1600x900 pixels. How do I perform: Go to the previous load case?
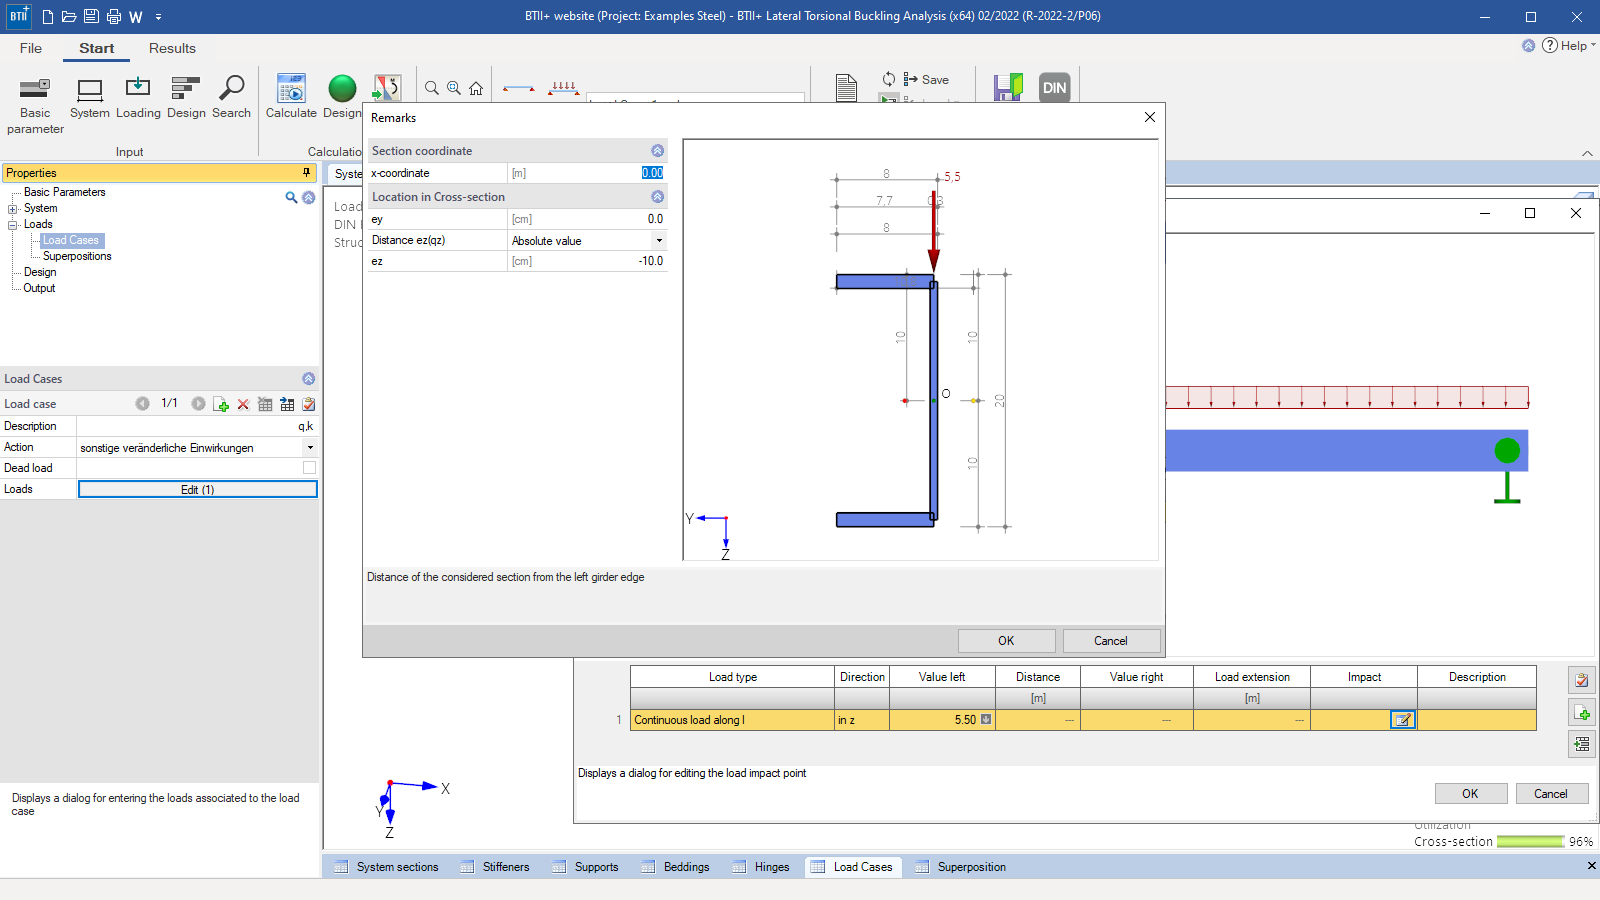point(142,404)
